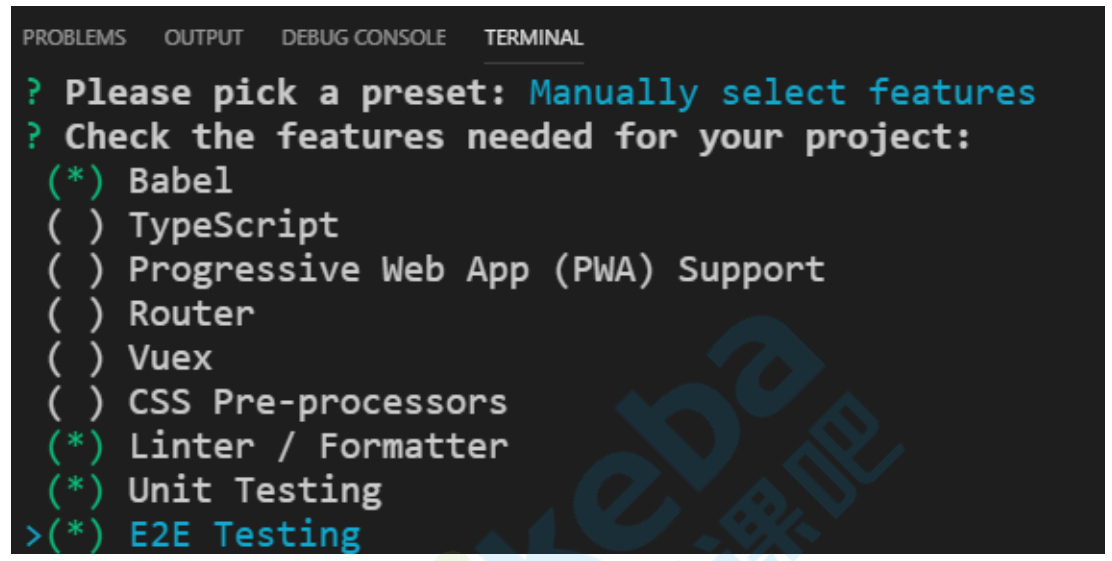Toggle the Unit Testing asterisk marker
1112x561 pixels.
[x=75, y=491]
